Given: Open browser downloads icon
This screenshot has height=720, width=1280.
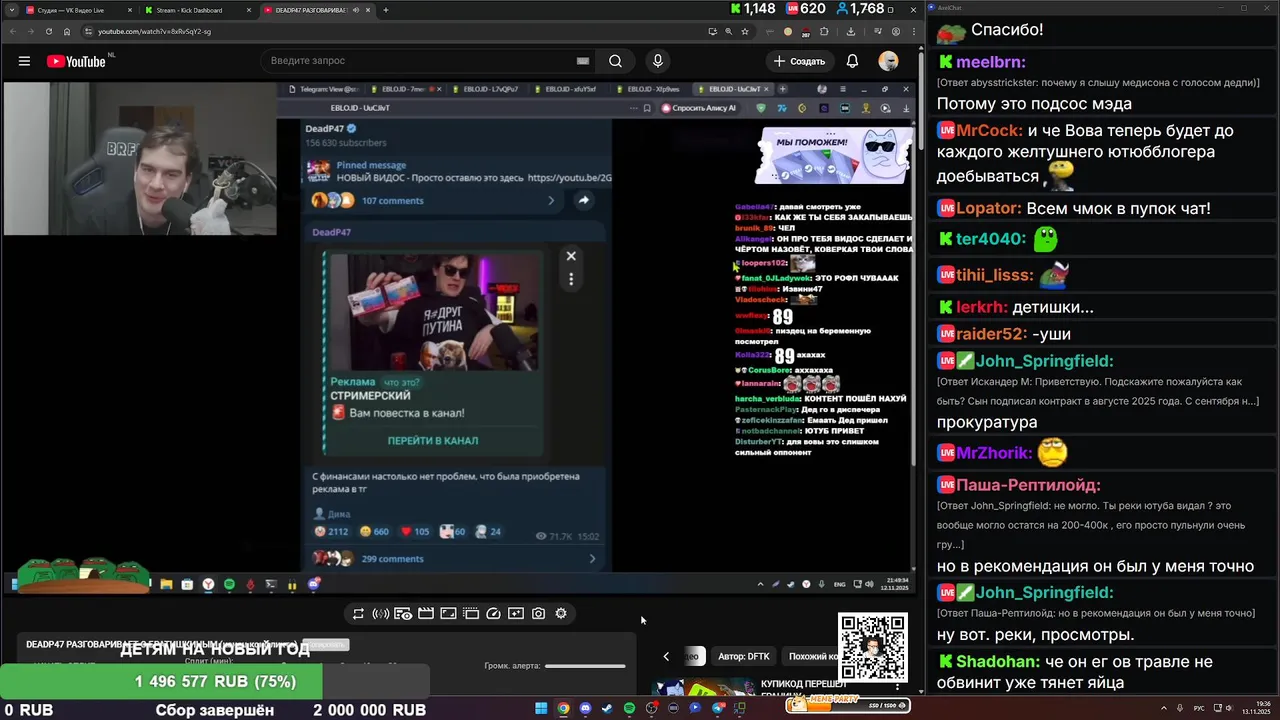Looking at the screenshot, I should tap(851, 31).
